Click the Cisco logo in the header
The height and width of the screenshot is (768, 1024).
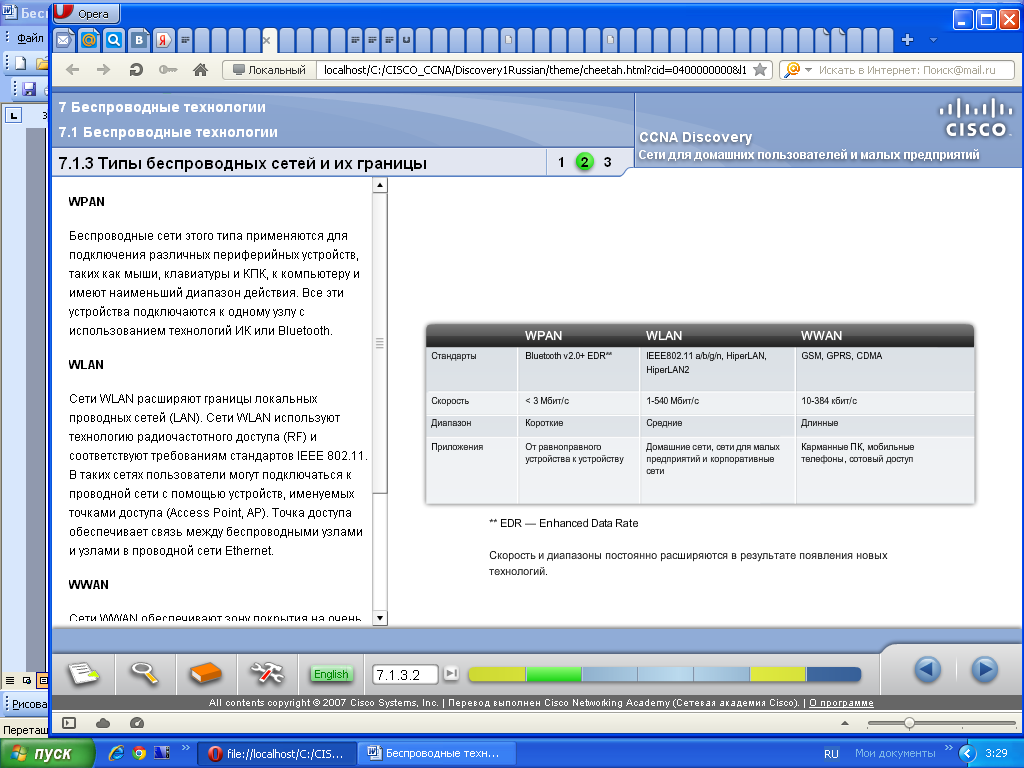click(976, 118)
